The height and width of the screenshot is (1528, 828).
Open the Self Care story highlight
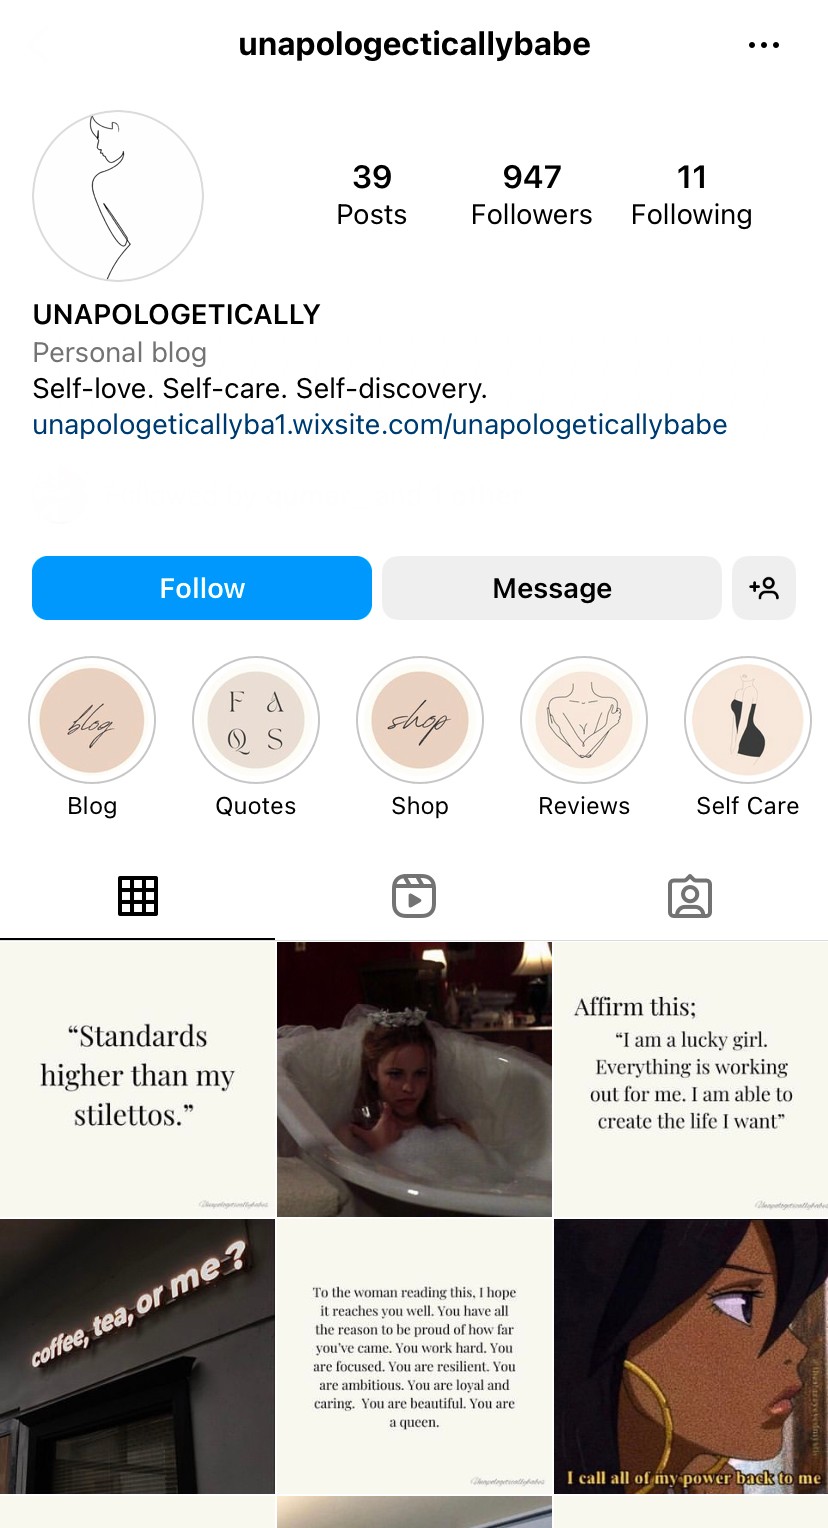748,720
